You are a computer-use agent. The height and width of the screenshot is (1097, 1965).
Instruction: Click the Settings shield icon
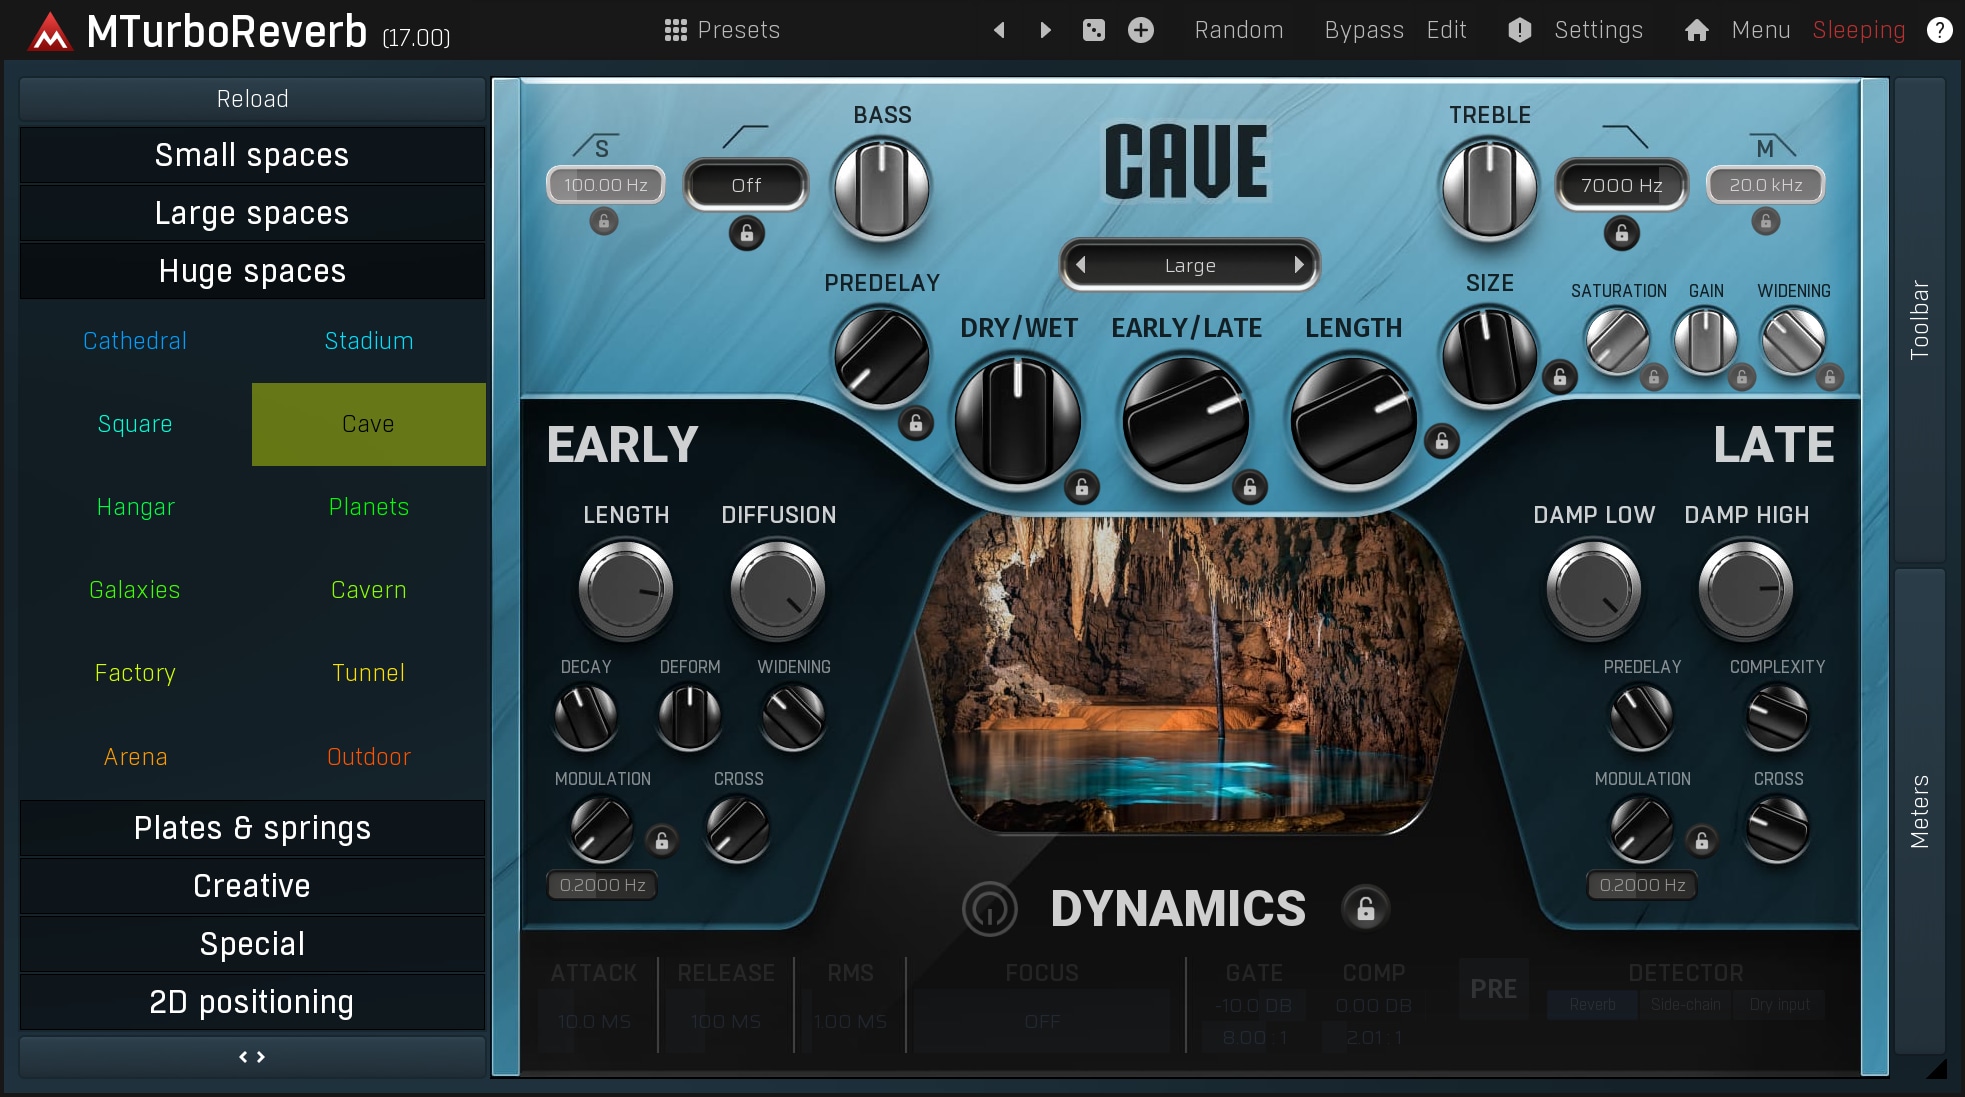click(1519, 30)
